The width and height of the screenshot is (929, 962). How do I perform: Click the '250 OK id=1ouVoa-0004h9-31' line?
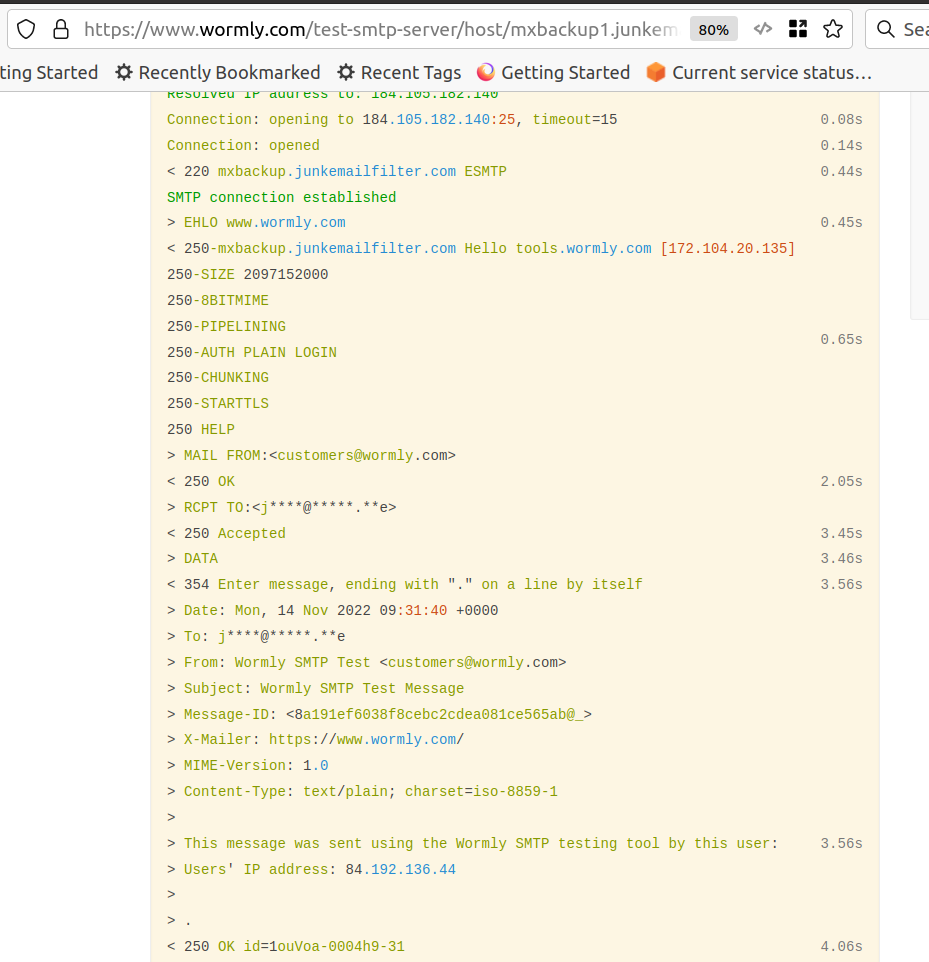286,947
